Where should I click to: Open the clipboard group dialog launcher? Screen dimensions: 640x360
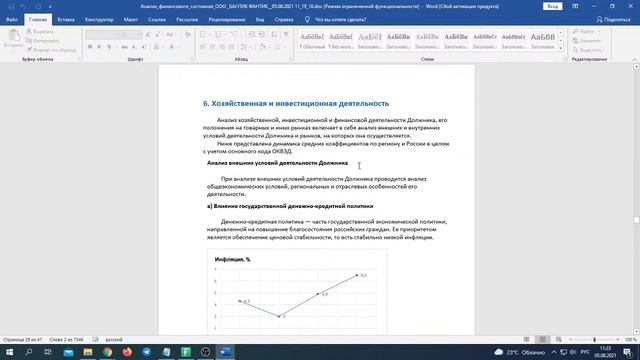(x=79, y=60)
